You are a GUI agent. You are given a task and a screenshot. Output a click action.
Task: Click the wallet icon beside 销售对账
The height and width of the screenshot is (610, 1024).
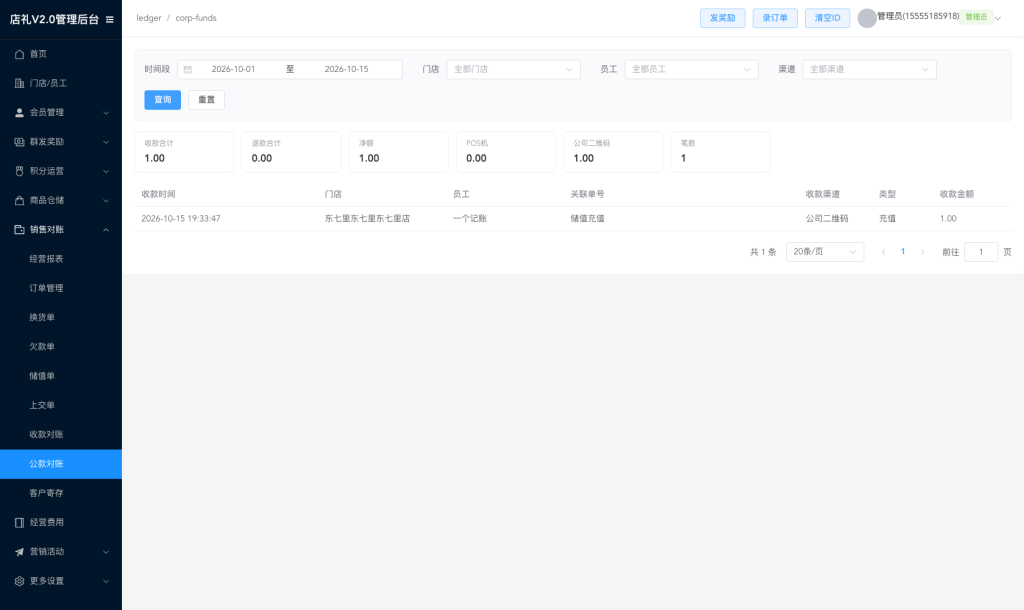[x=20, y=229]
